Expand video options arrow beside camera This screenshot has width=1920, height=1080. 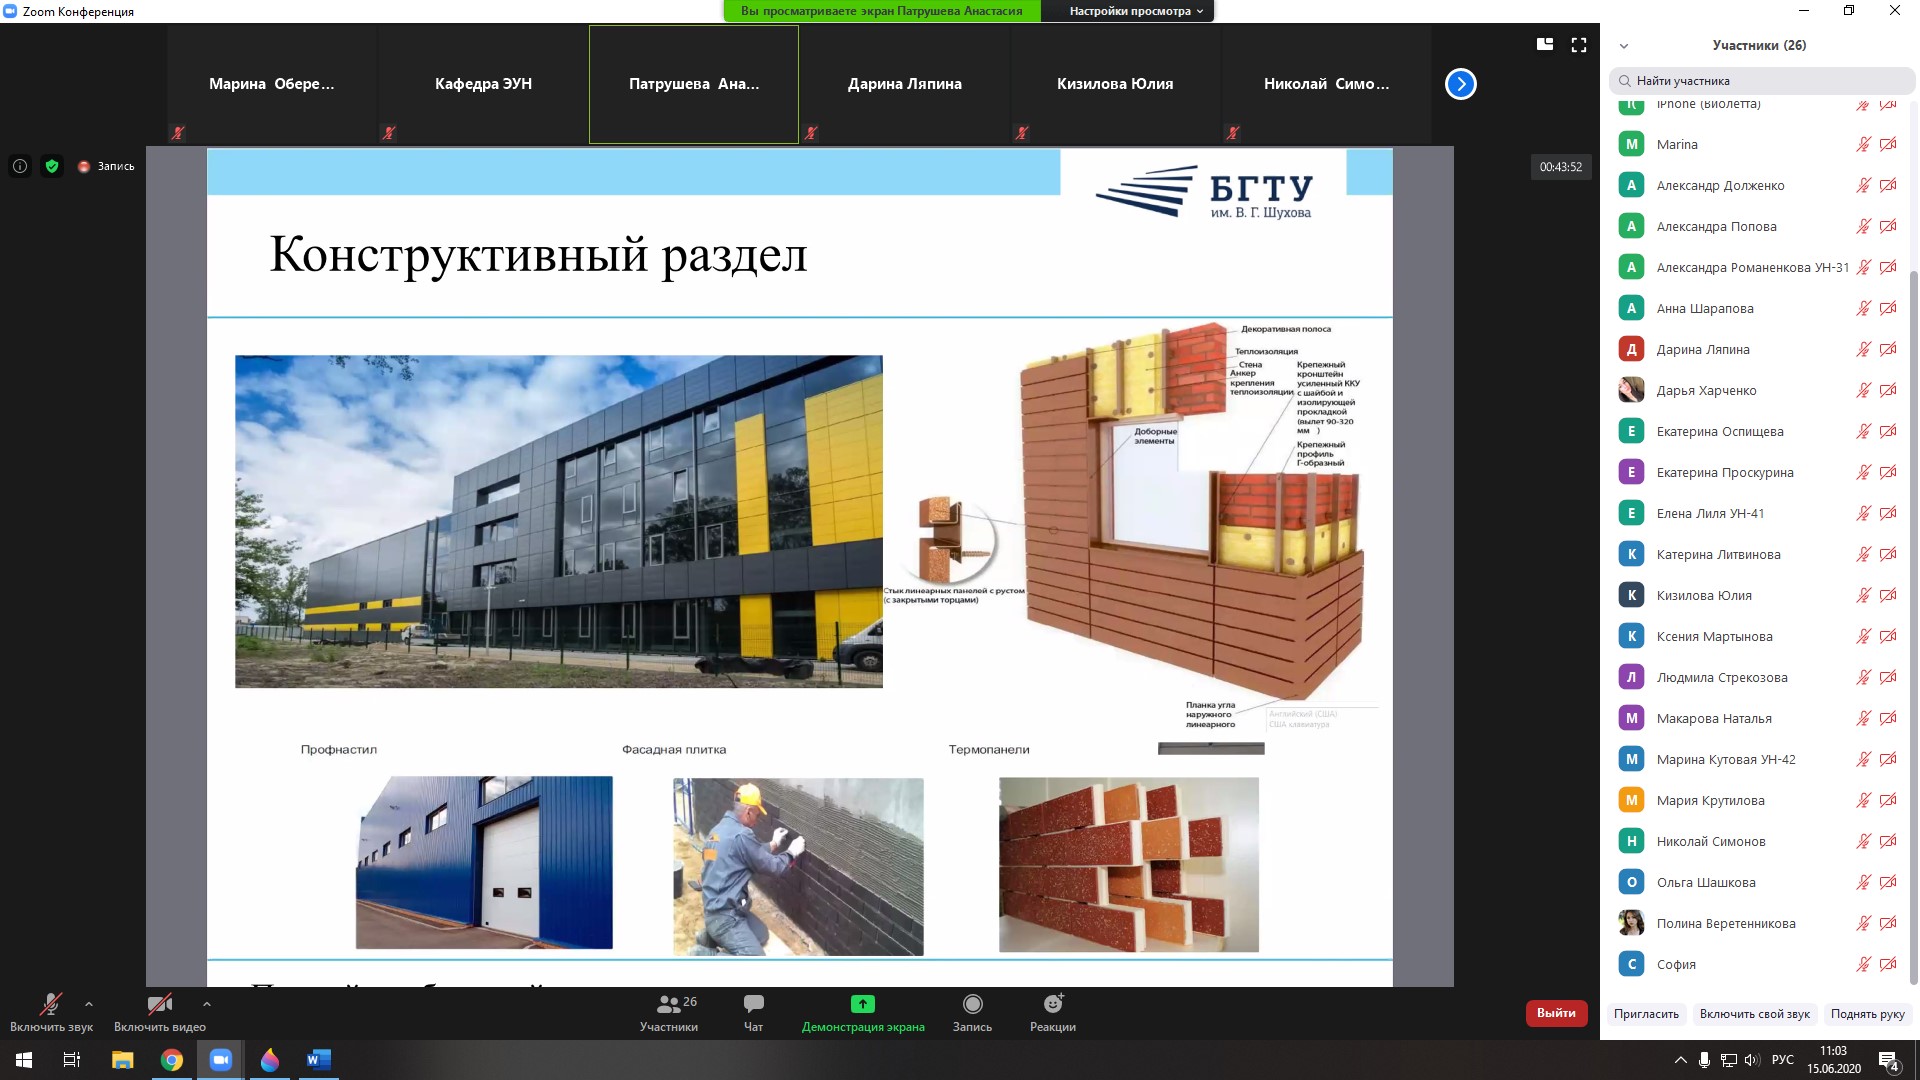coord(206,1004)
